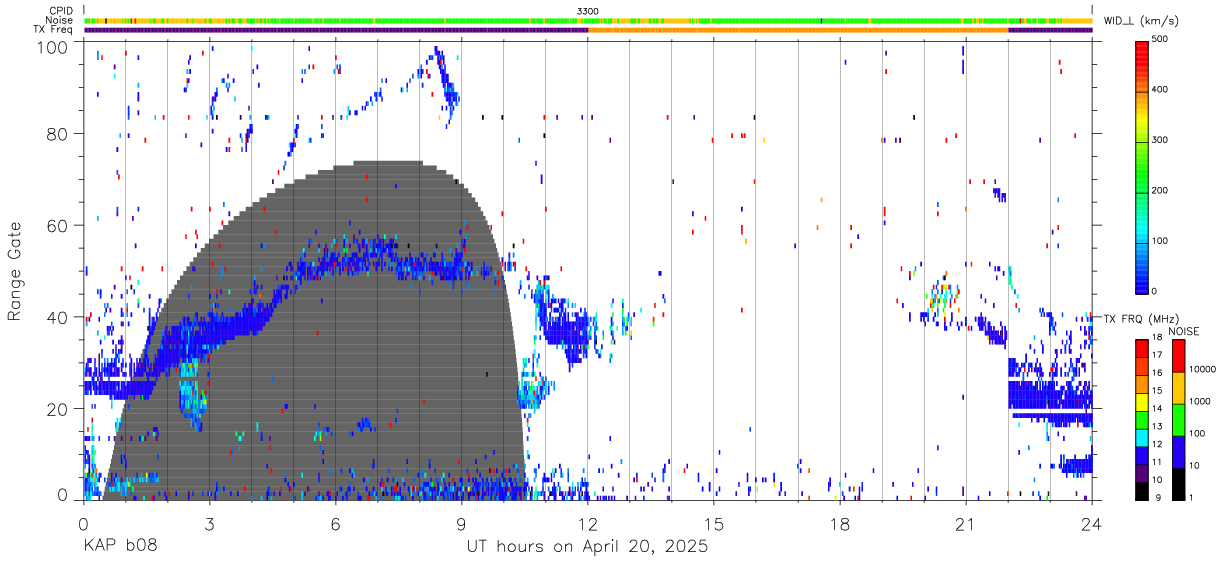Click the CPID value 3300
The height and width of the screenshot is (567, 1228).
coord(588,11)
